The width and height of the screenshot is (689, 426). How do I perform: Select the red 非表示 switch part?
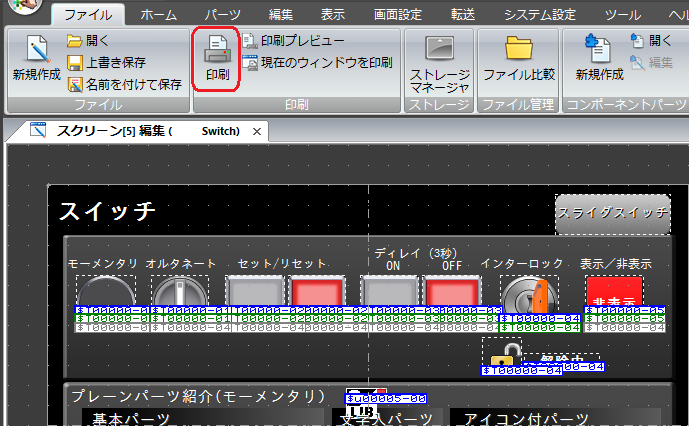click(x=613, y=295)
